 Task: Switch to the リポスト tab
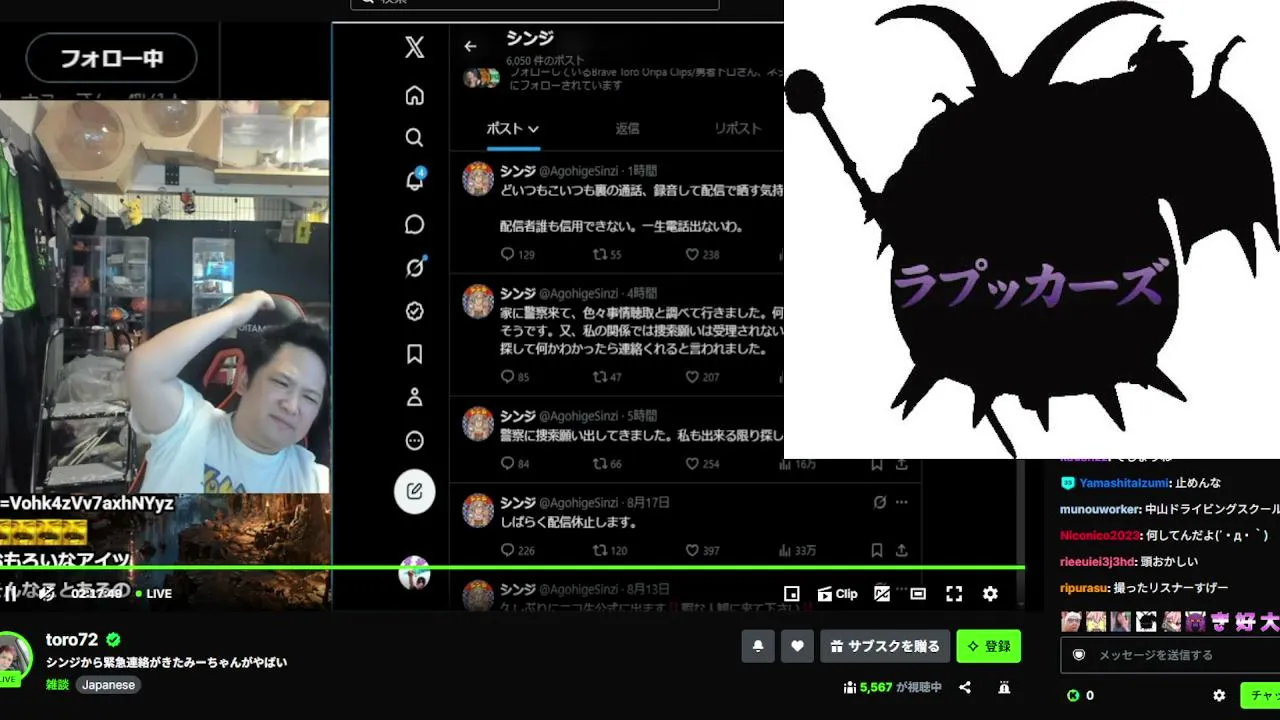[738, 128]
